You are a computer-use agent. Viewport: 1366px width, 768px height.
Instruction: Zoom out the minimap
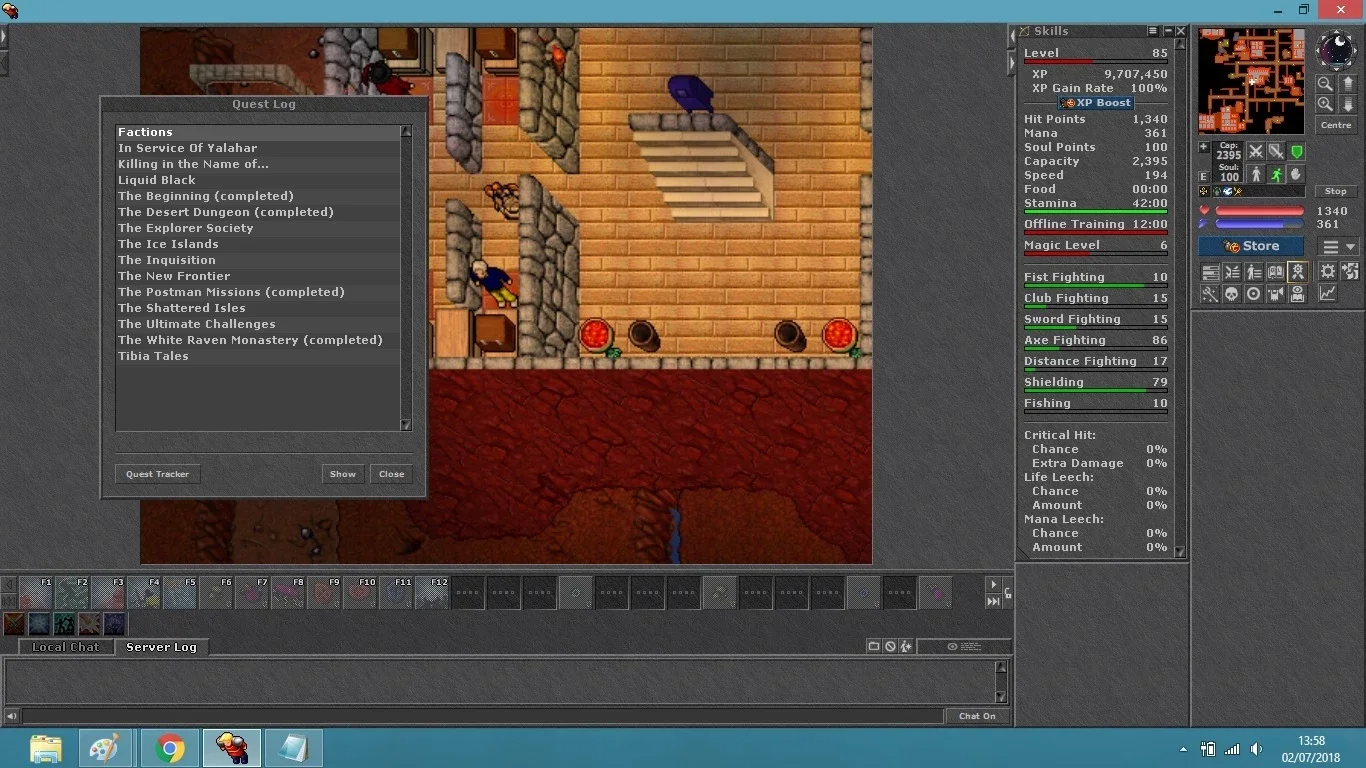1325,84
